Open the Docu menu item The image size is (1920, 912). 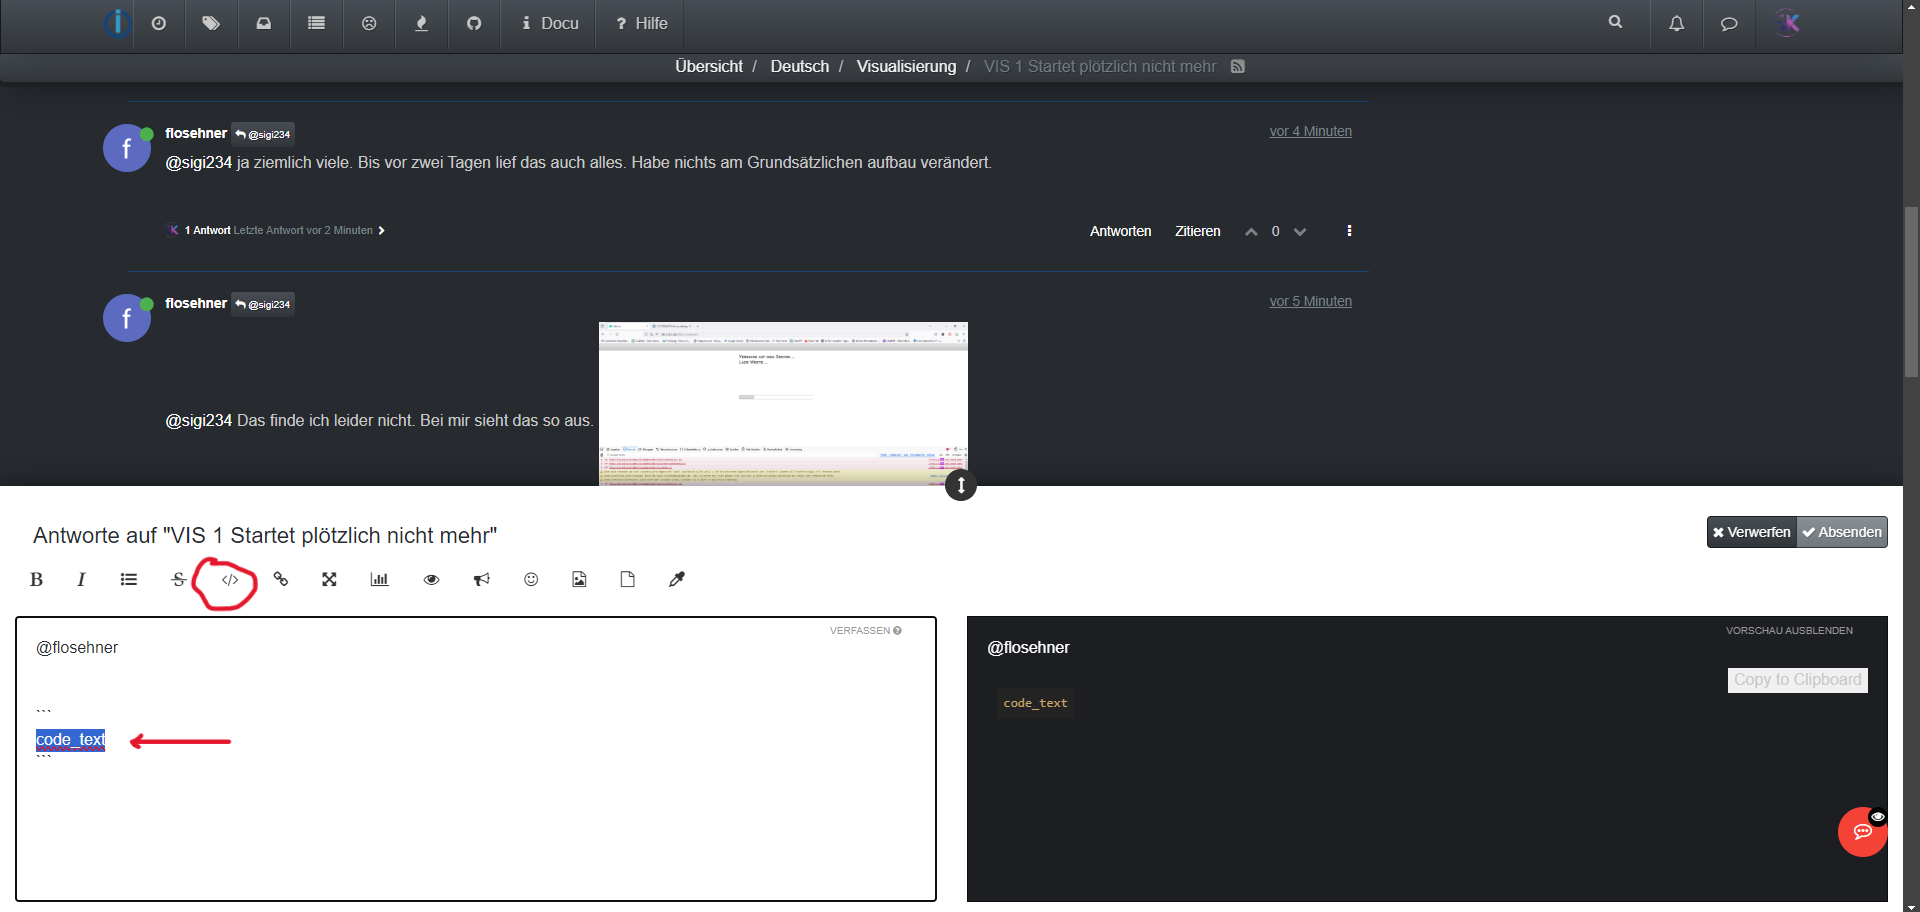(550, 23)
